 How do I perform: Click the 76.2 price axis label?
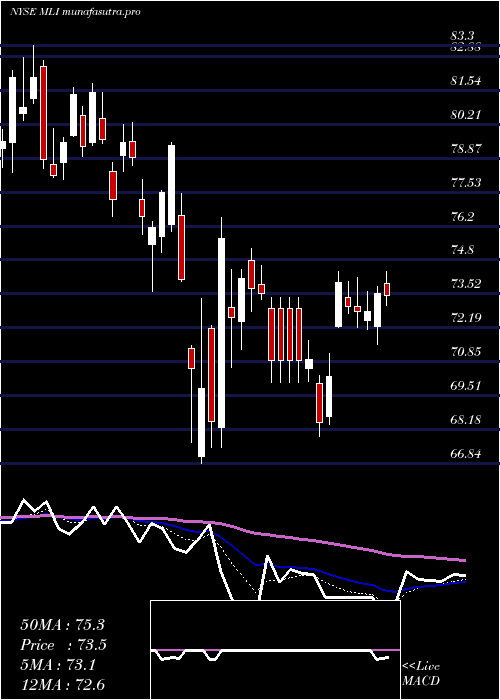(x=463, y=217)
